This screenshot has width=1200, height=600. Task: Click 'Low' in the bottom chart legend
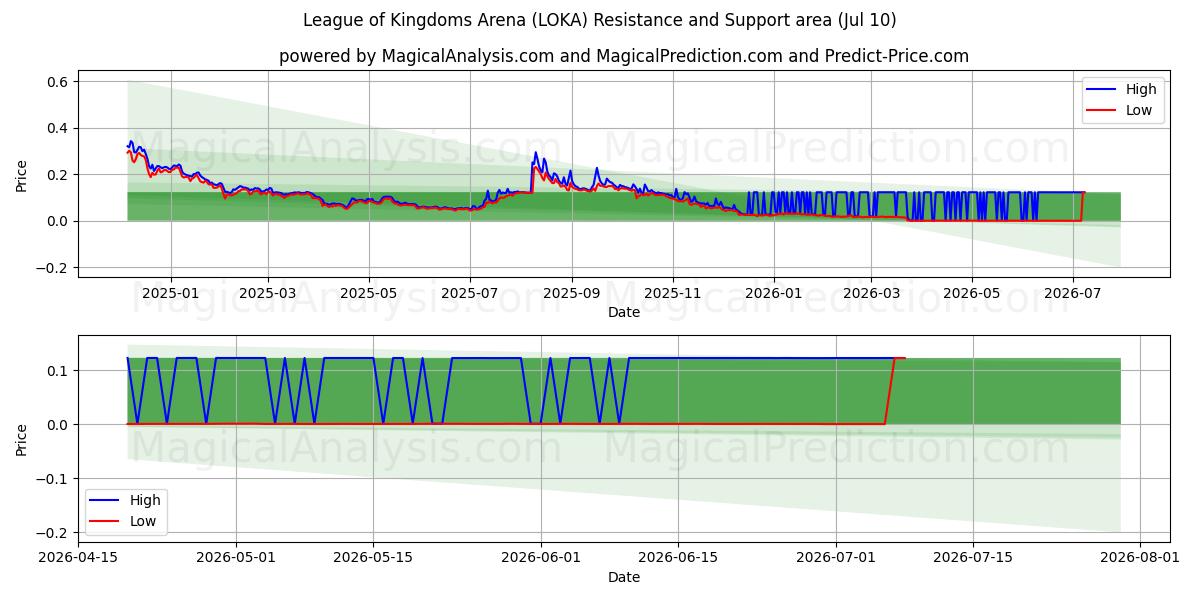click(x=143, y=521)
